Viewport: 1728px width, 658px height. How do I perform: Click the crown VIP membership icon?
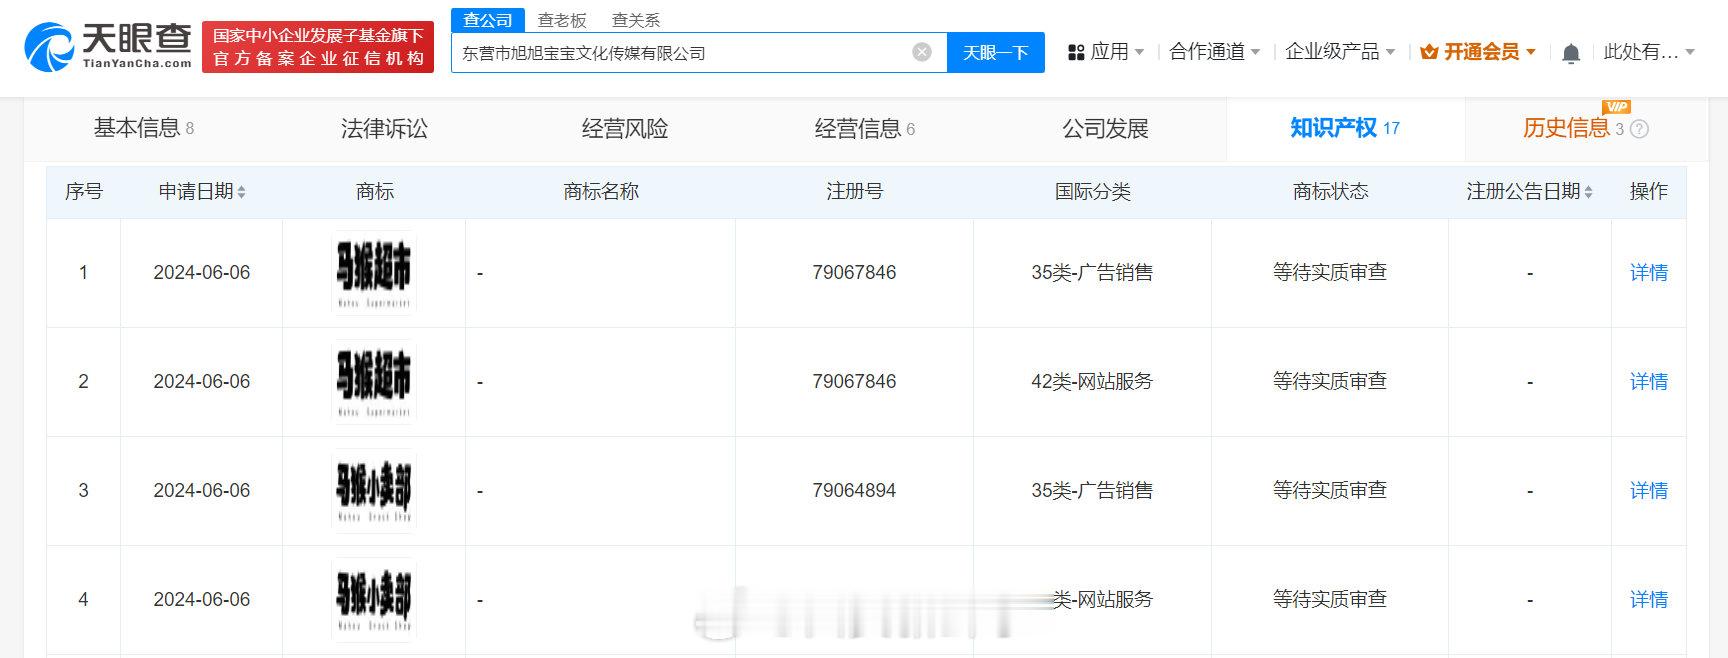point(1429,52)
